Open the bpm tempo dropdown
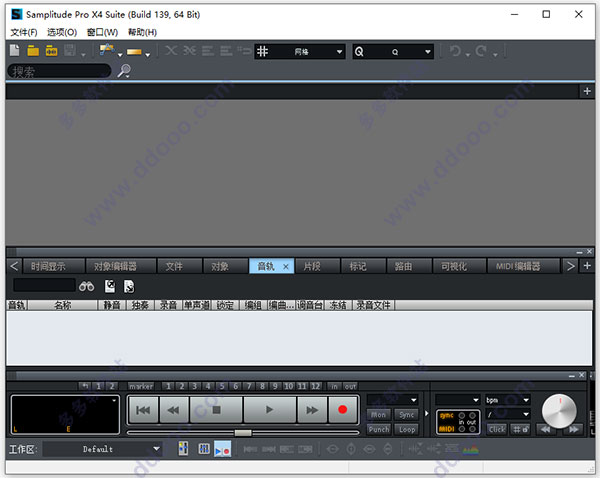600x478 pixels. [x=508, y=400]
